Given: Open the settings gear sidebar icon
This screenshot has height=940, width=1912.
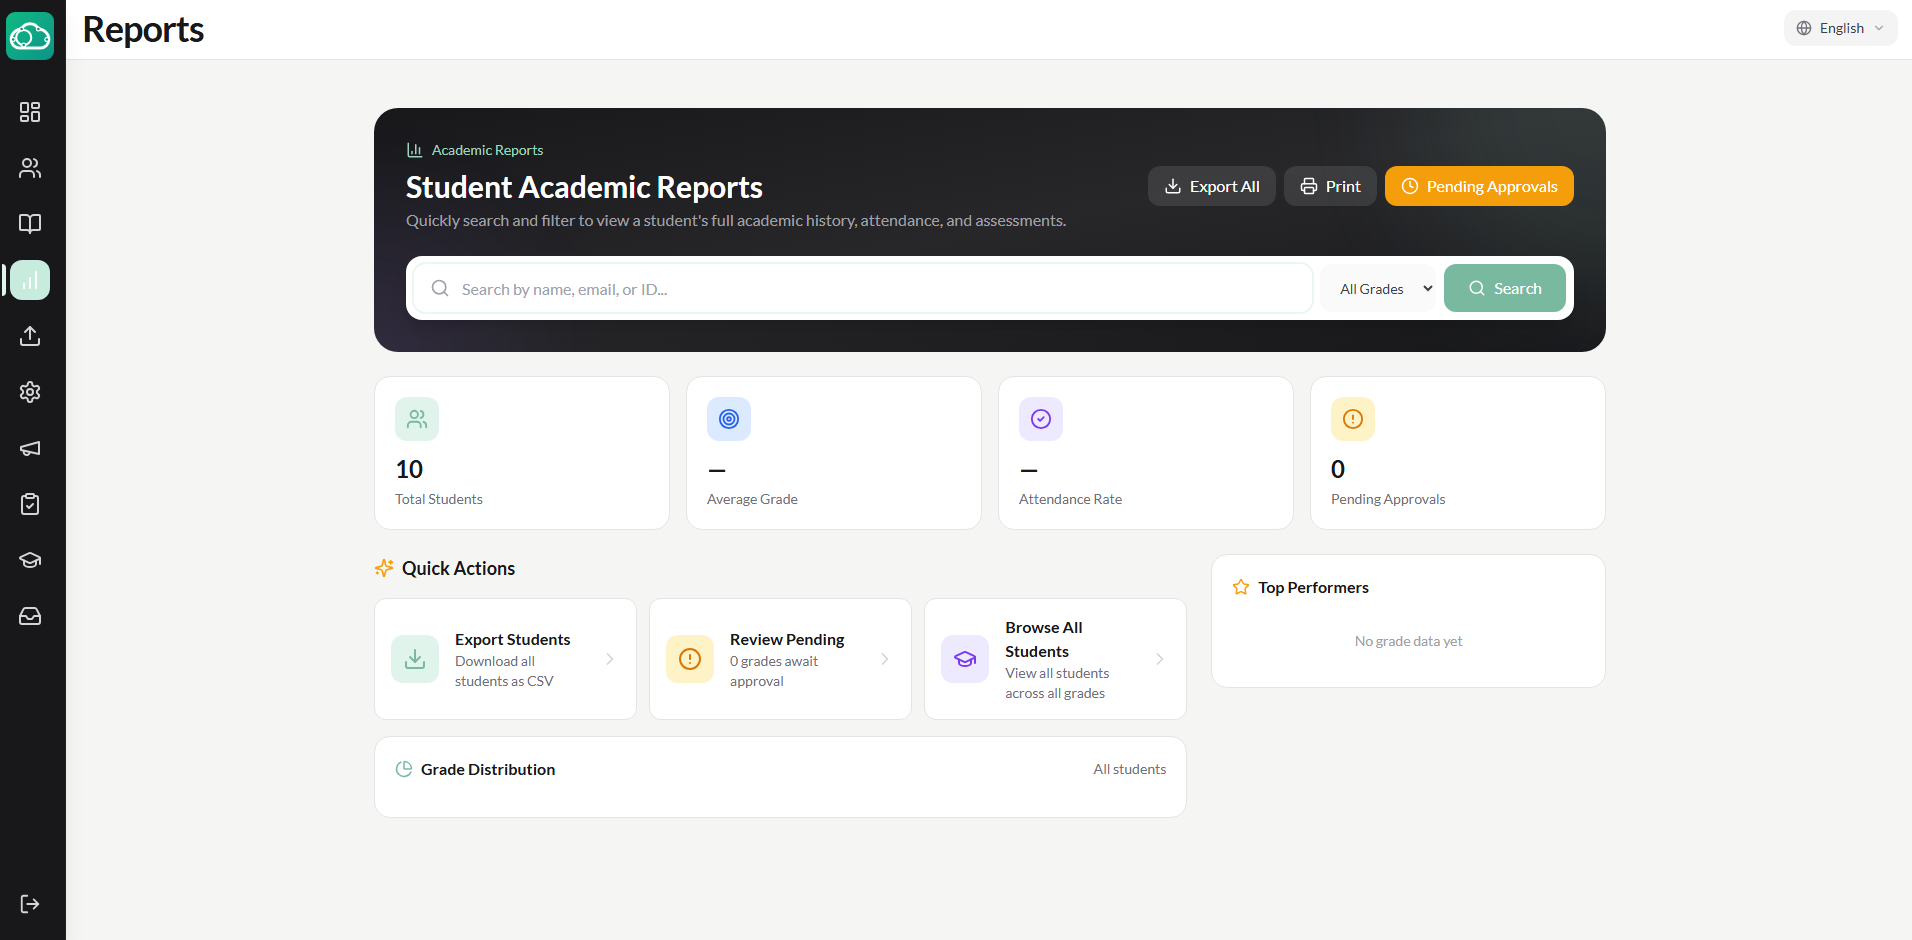Looking at the screenshot, I should 30,392.
